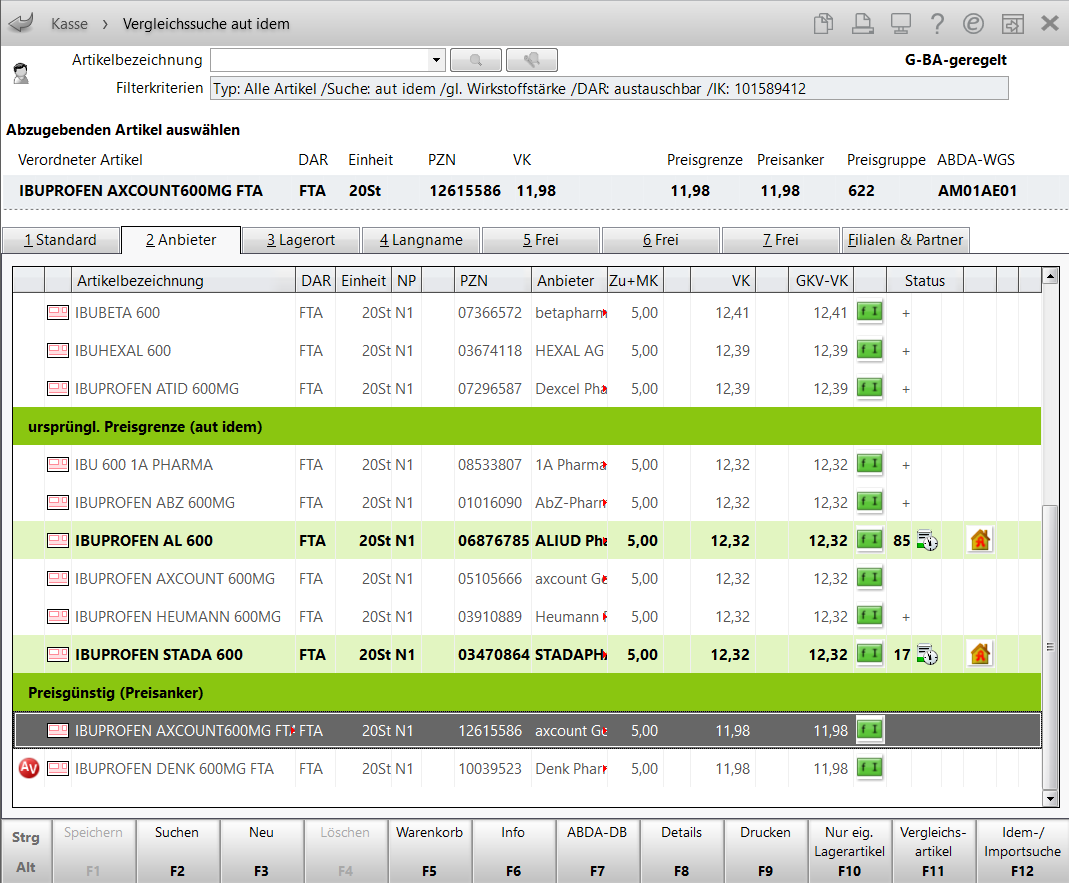Open Warenkorb with F5 button
1069x883 pixels.
[x=430, y=851]
